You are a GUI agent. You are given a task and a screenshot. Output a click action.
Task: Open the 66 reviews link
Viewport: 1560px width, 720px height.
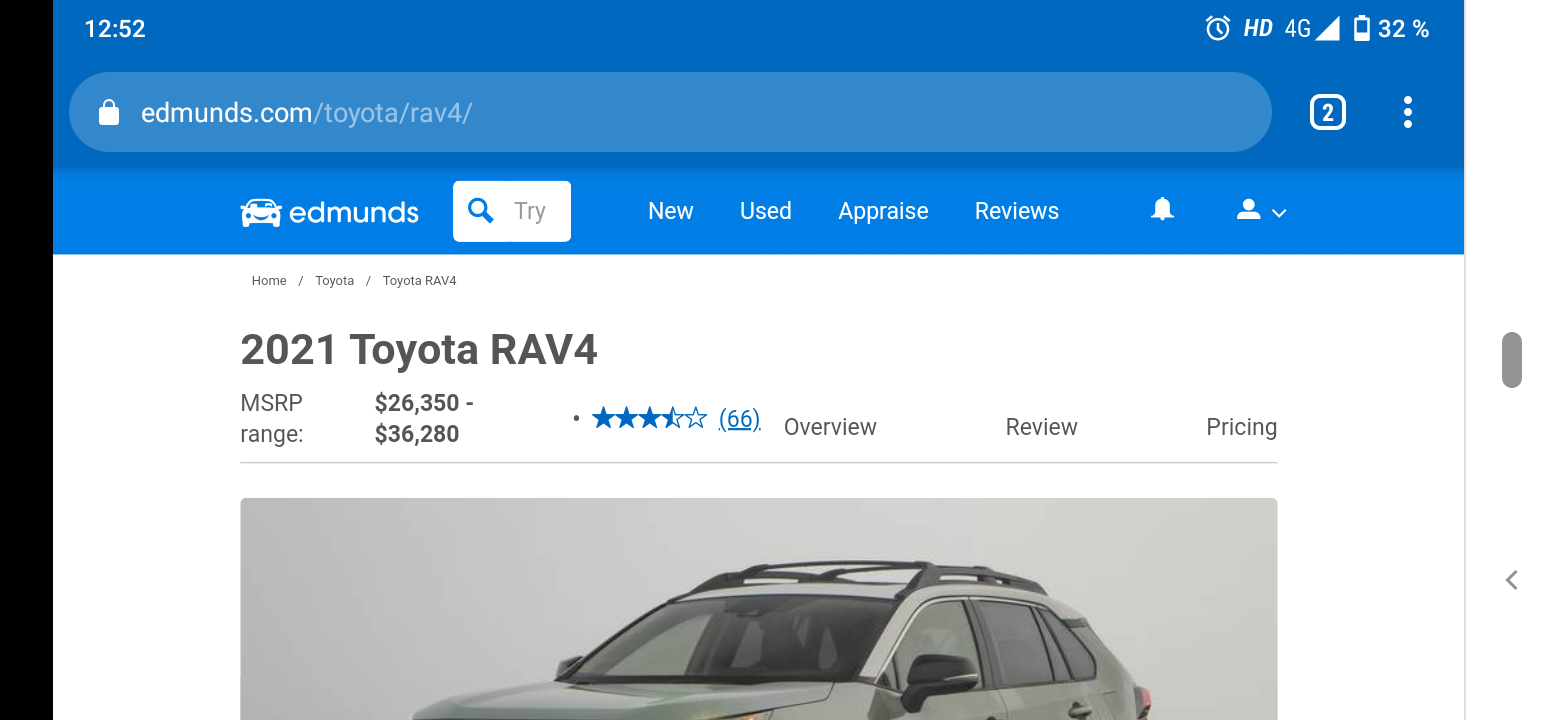coord(739,419)
